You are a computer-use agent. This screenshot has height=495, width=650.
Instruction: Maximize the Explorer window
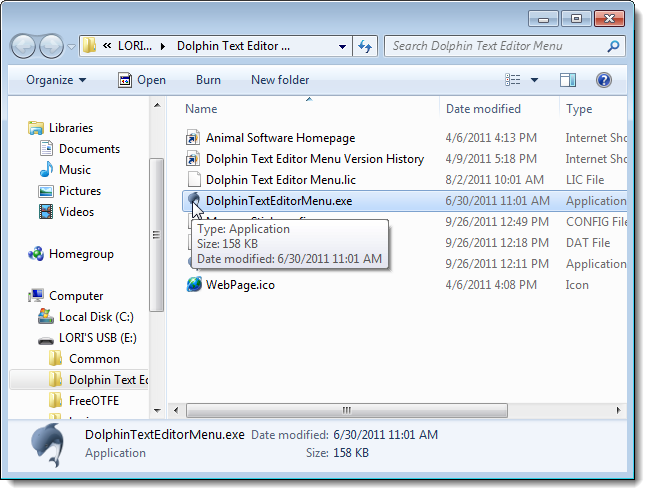576,19
